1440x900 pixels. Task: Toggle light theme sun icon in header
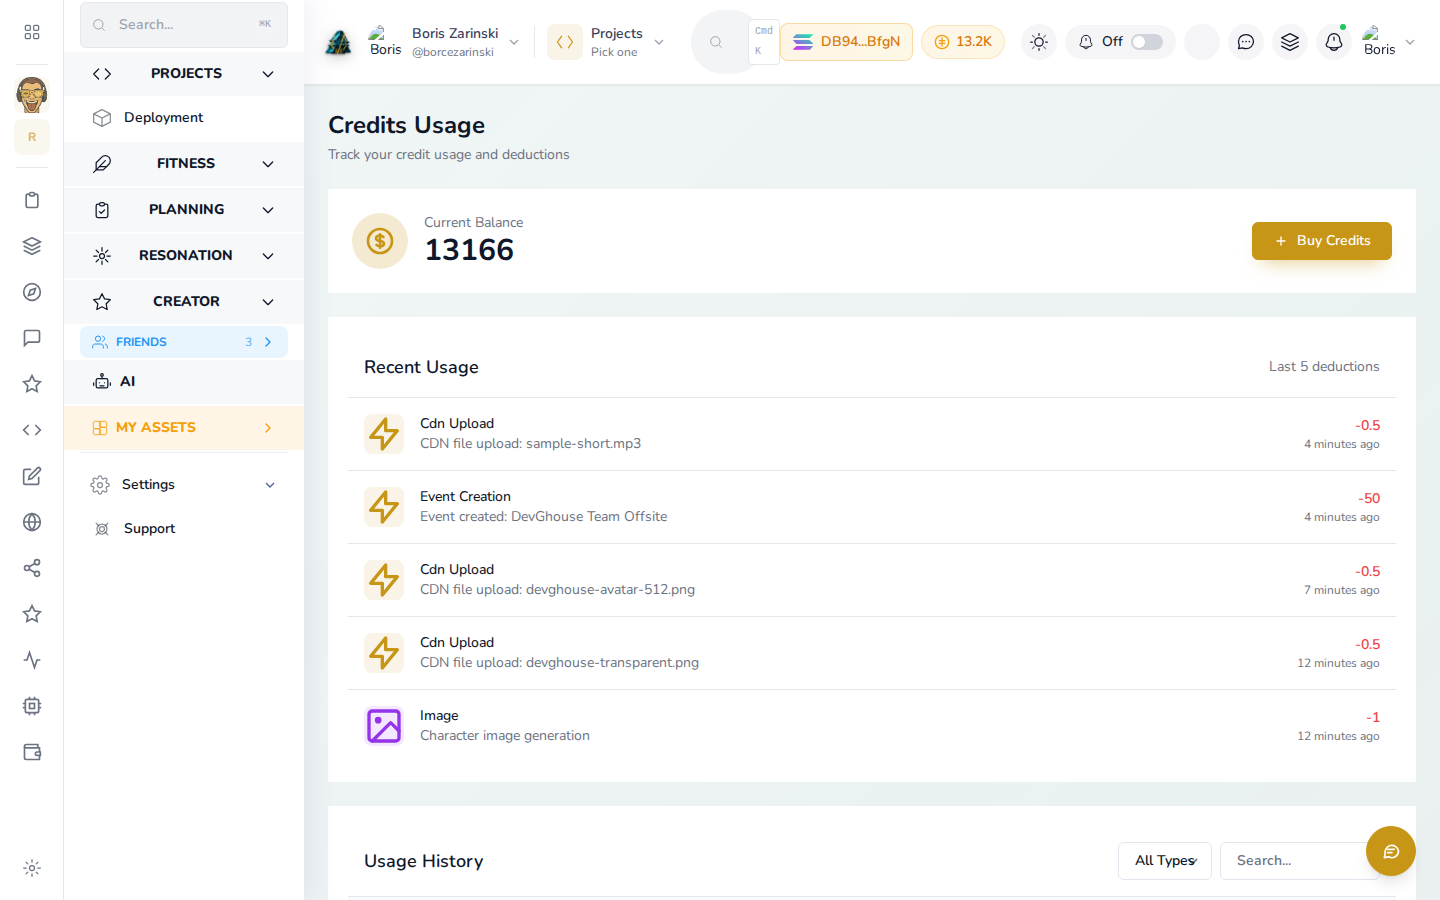1039,42
